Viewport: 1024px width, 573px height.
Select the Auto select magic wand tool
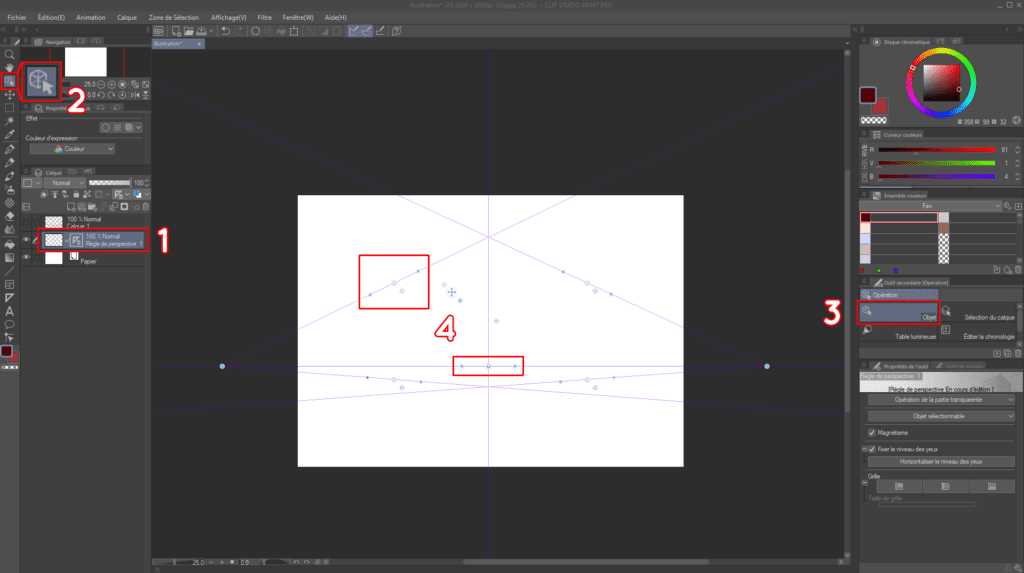(x=9, y=122)
